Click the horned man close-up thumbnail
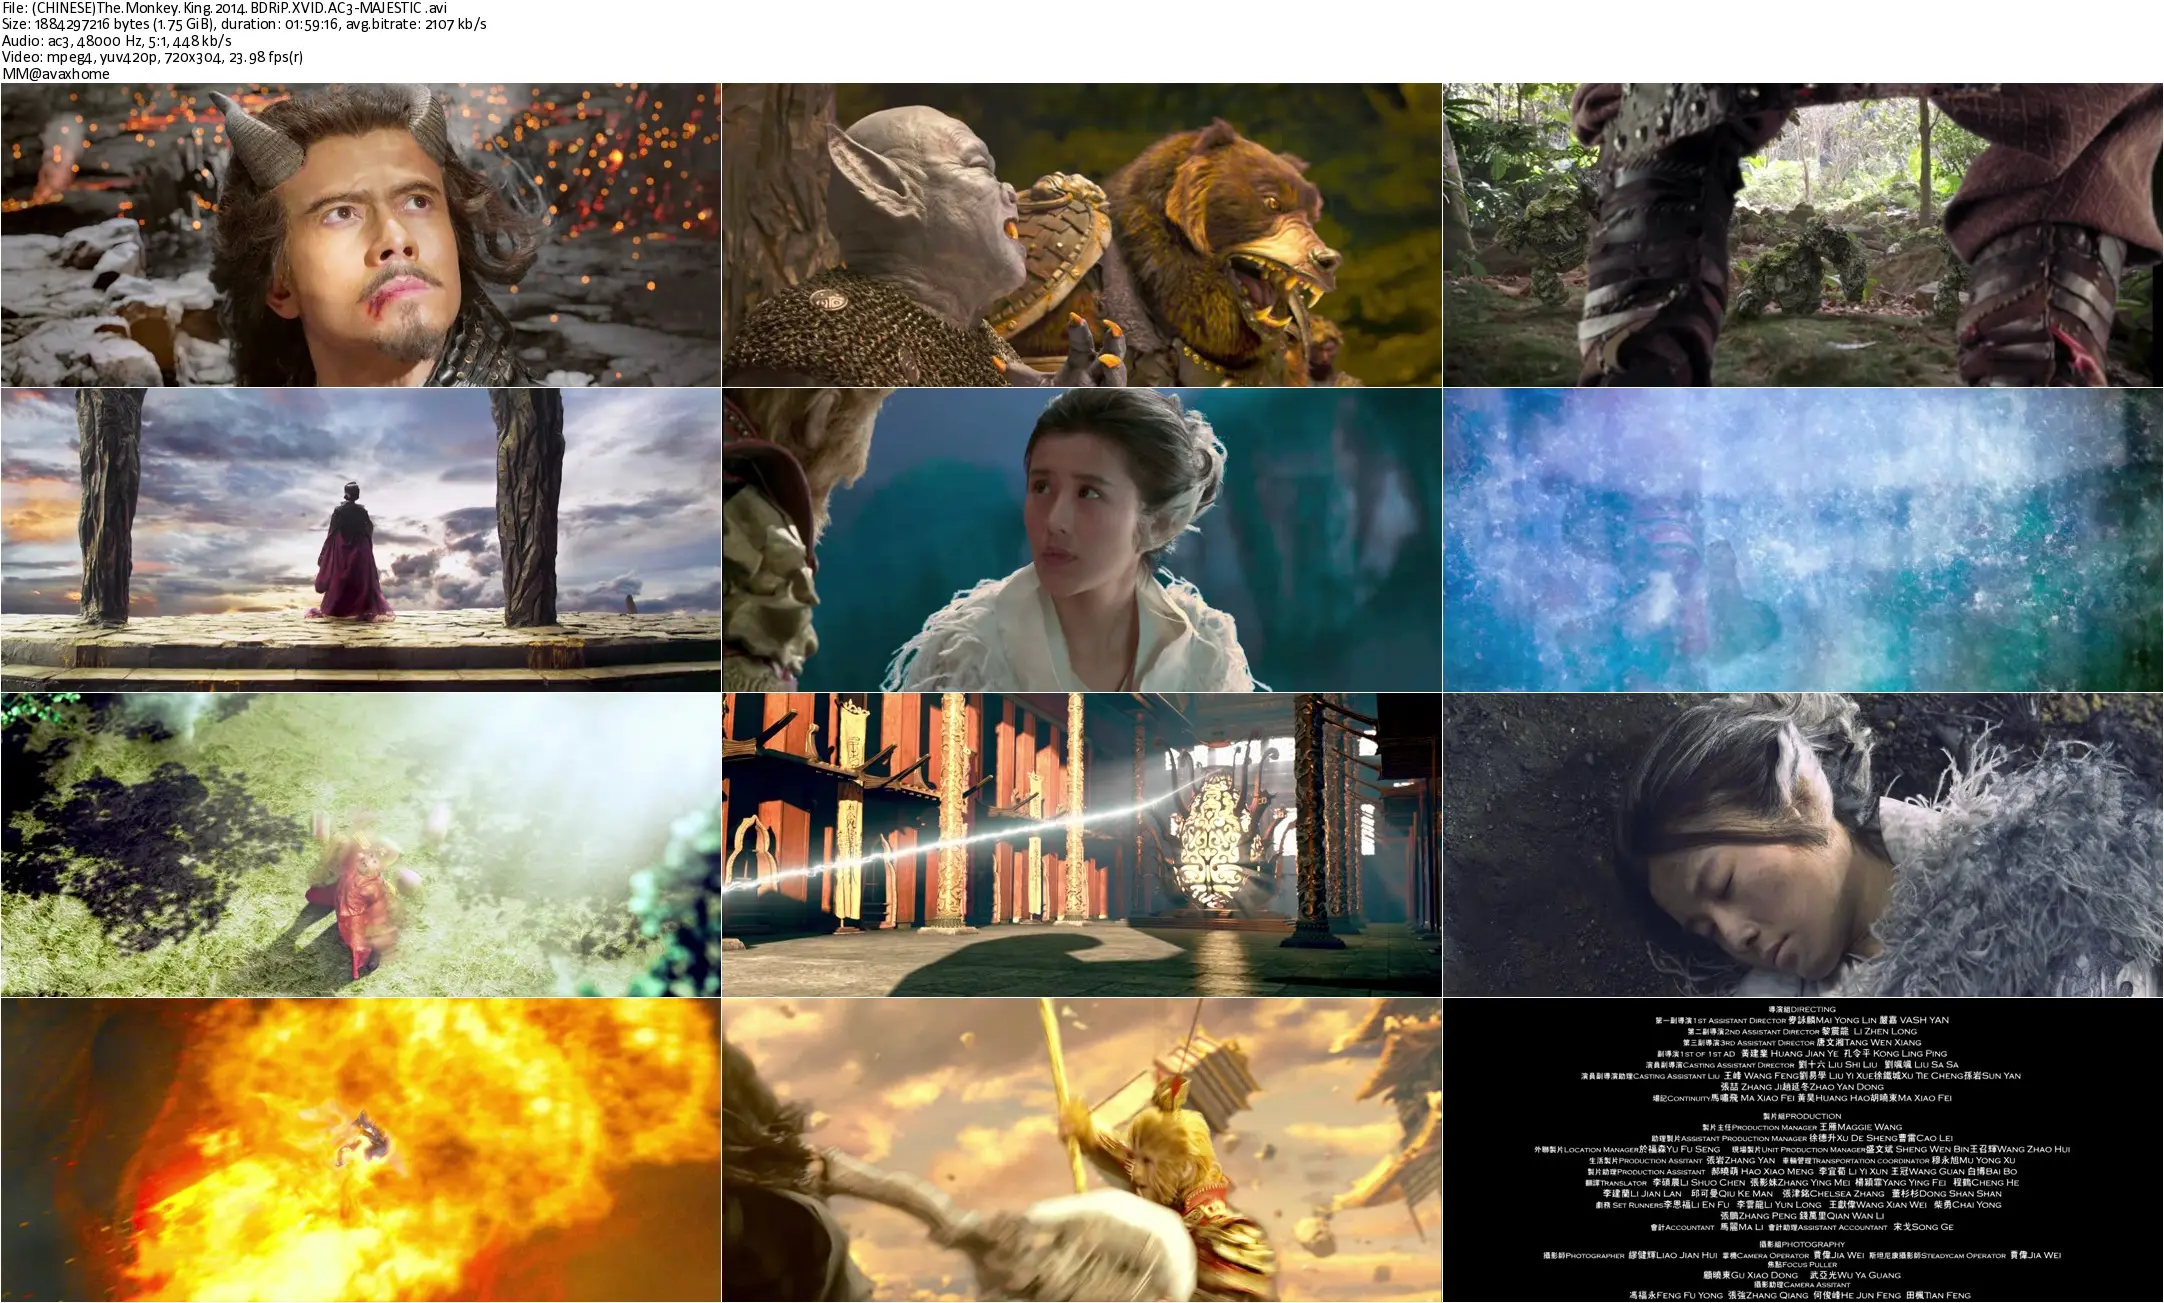The height and width of the screenshot is (1303, 2164). (360, 235)
